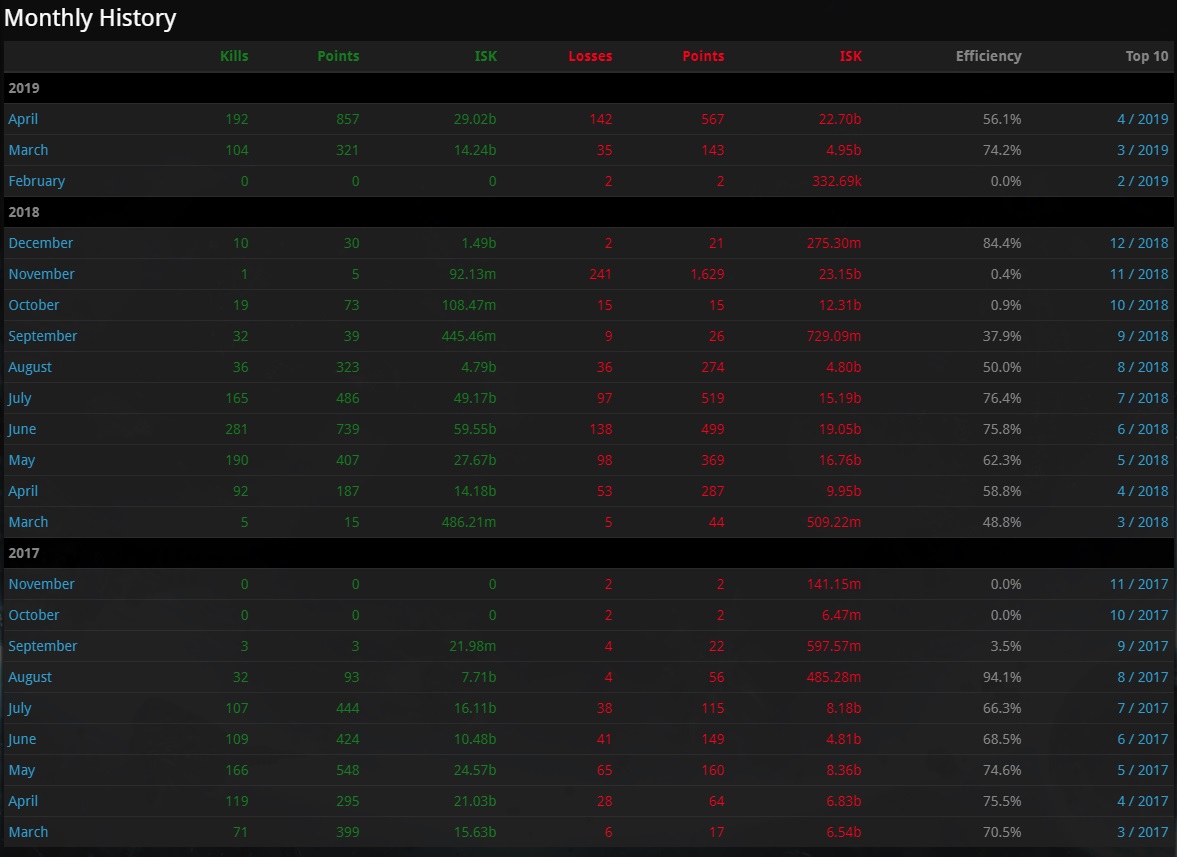Screen dimensions: 1177x857
Task: Open the March 2017 month link
Action: (28, 832)
